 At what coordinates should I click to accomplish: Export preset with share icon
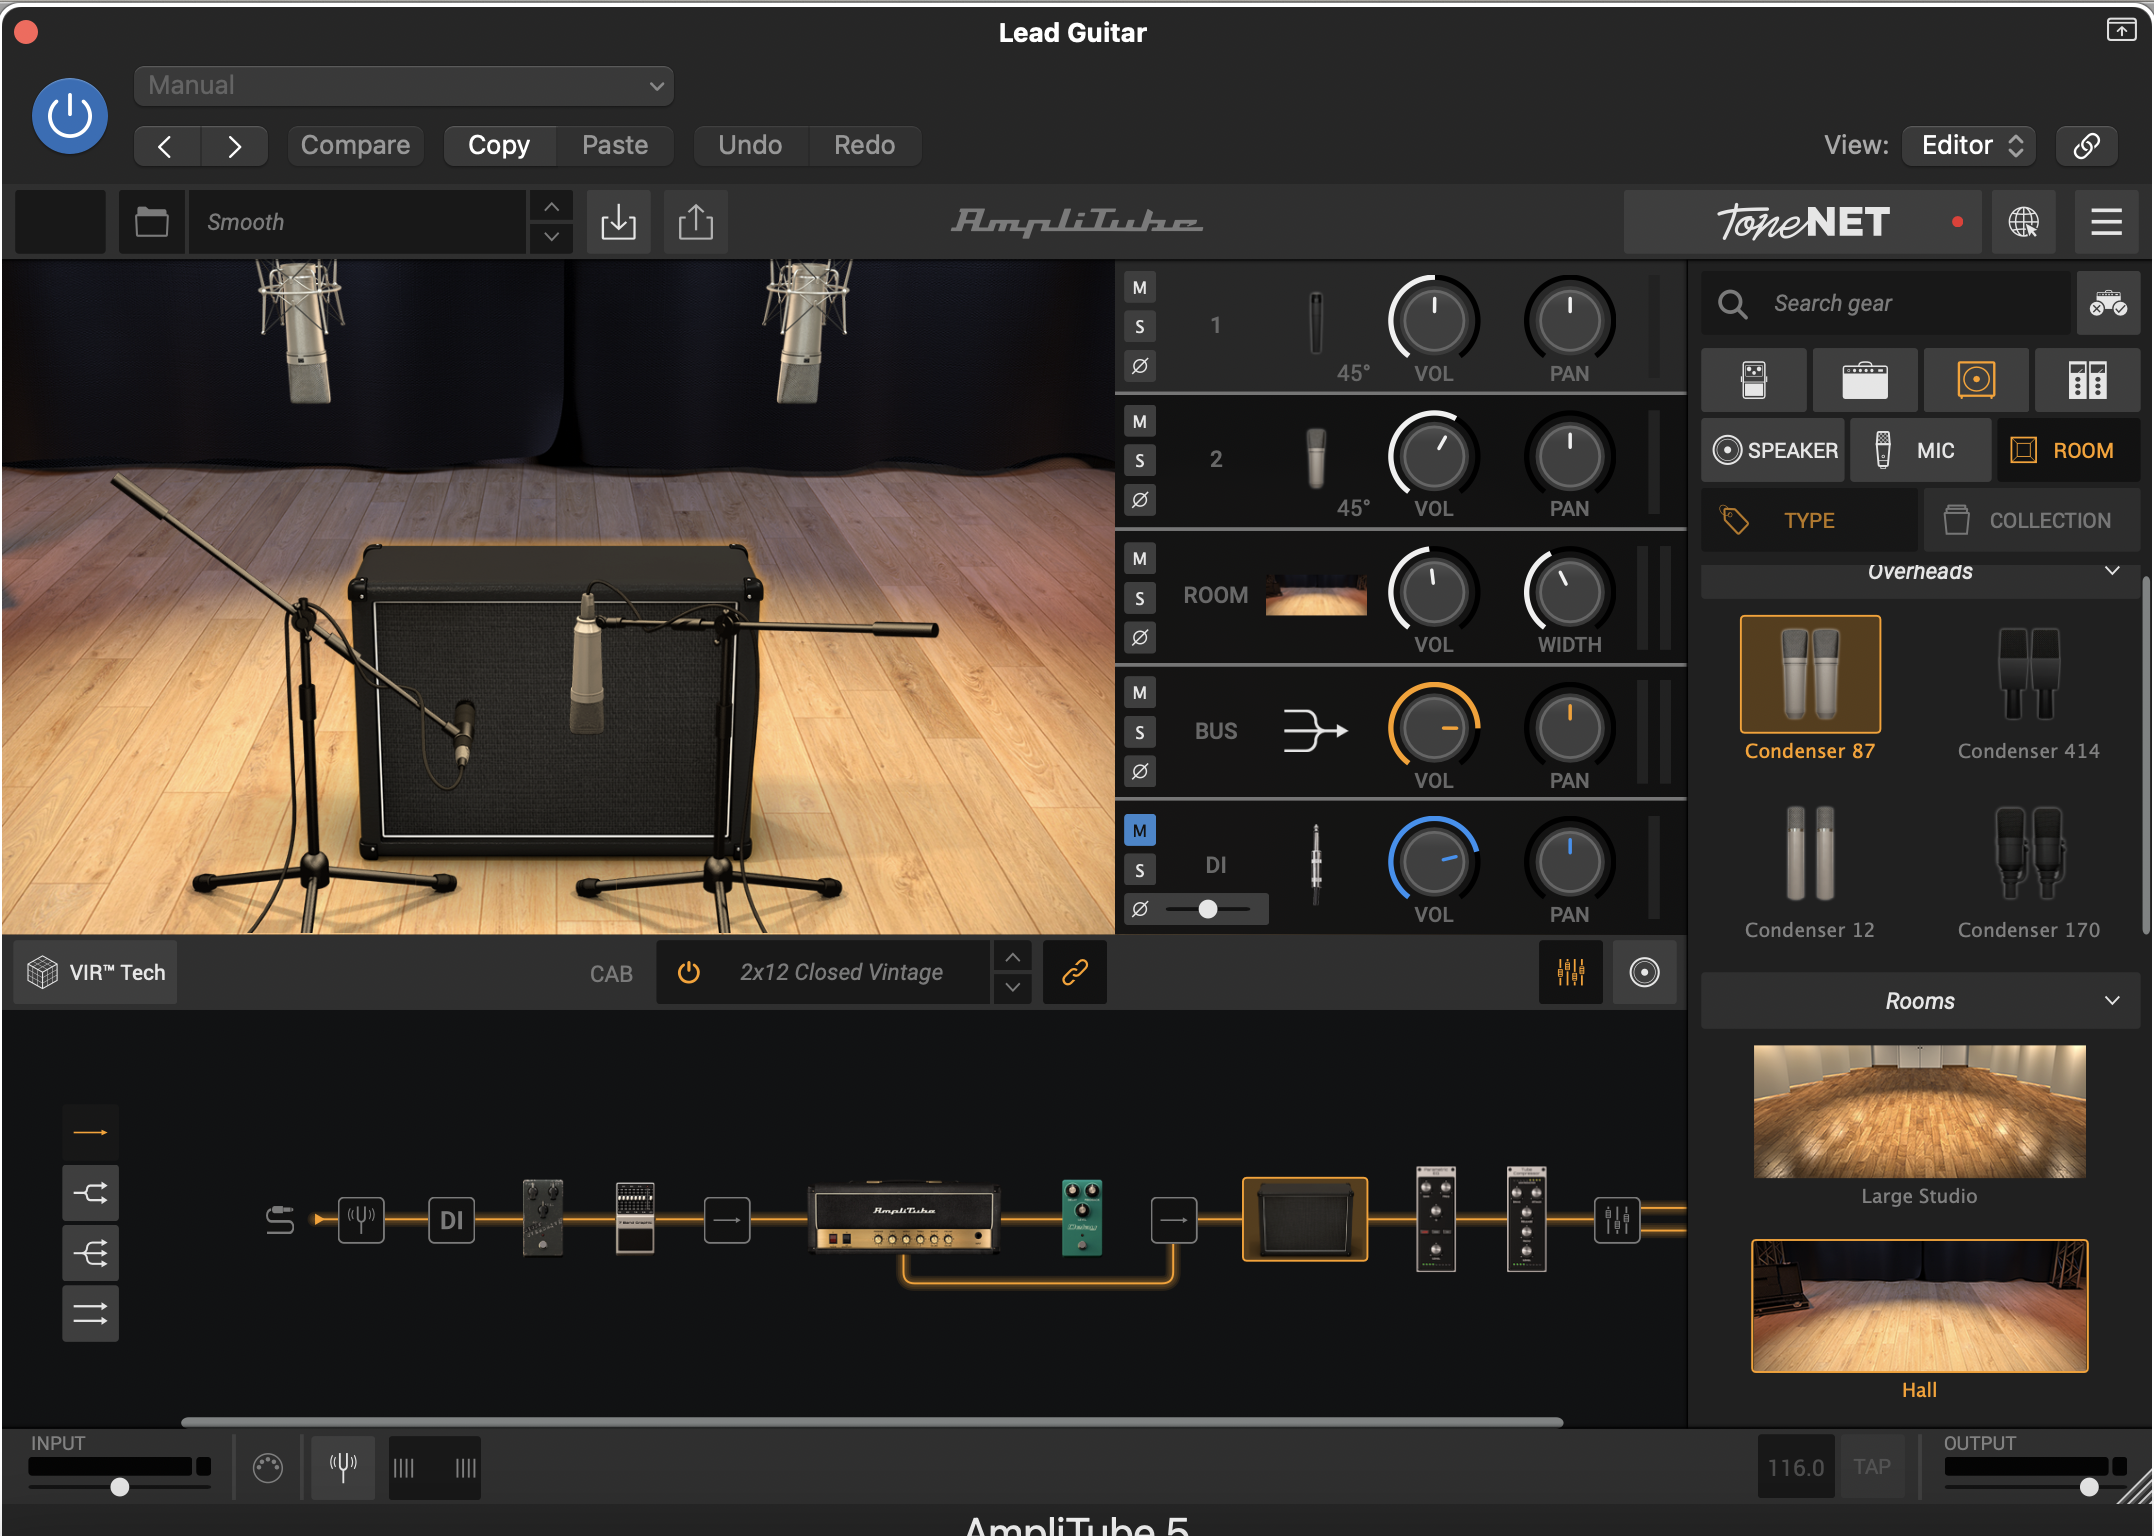pyautogui.click(x=696, y=222)
